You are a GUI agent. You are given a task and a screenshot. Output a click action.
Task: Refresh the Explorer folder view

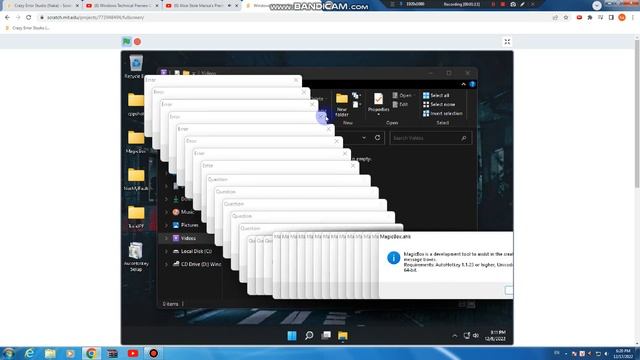(378, 138)
